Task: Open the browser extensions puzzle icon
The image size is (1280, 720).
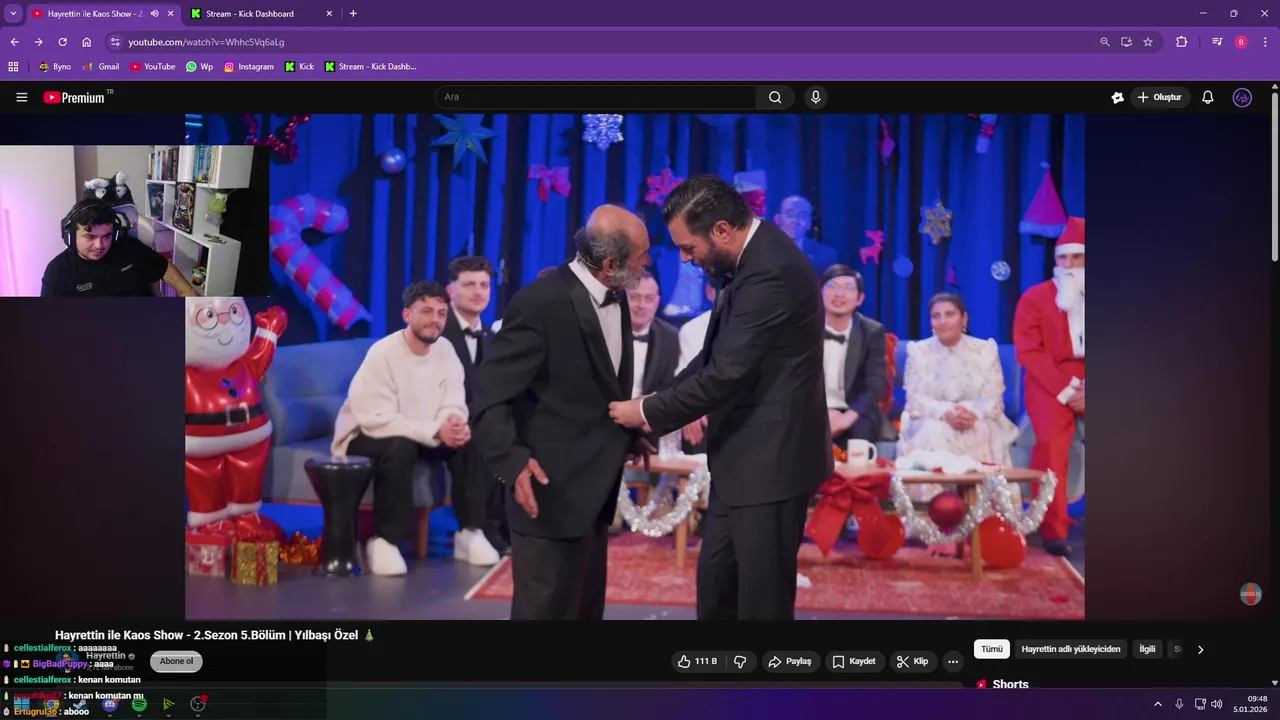Action: (x=1181, y=42)
